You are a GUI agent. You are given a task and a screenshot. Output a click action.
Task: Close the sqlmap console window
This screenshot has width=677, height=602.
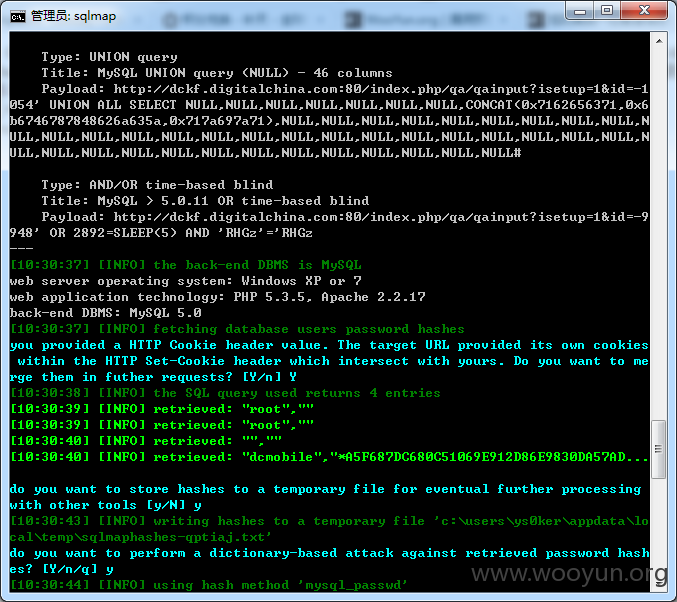[644, 11]
